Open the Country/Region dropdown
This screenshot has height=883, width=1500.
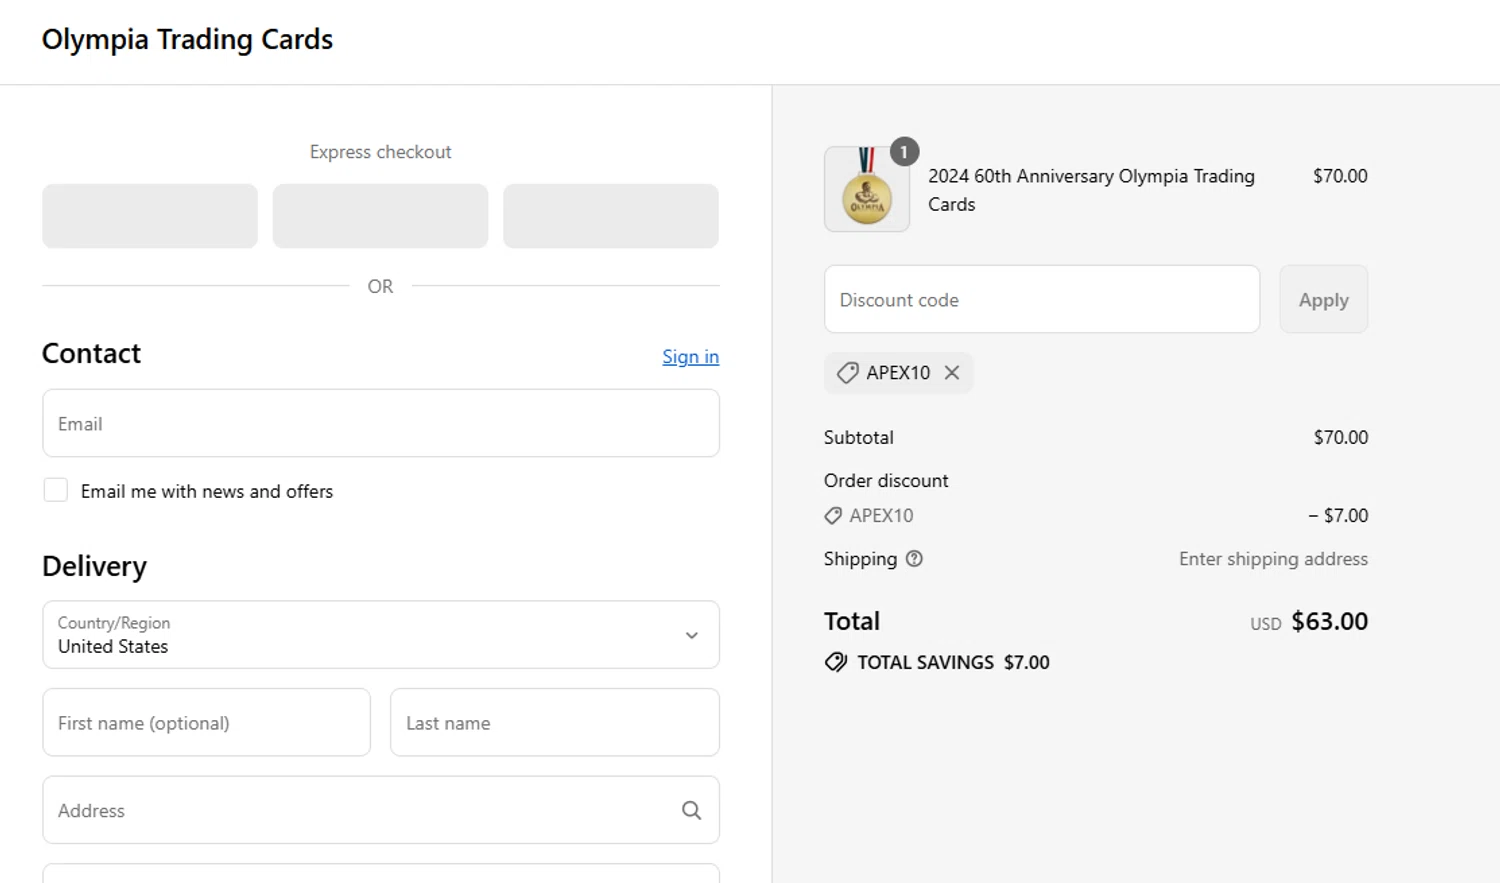[x=381, y=634]
